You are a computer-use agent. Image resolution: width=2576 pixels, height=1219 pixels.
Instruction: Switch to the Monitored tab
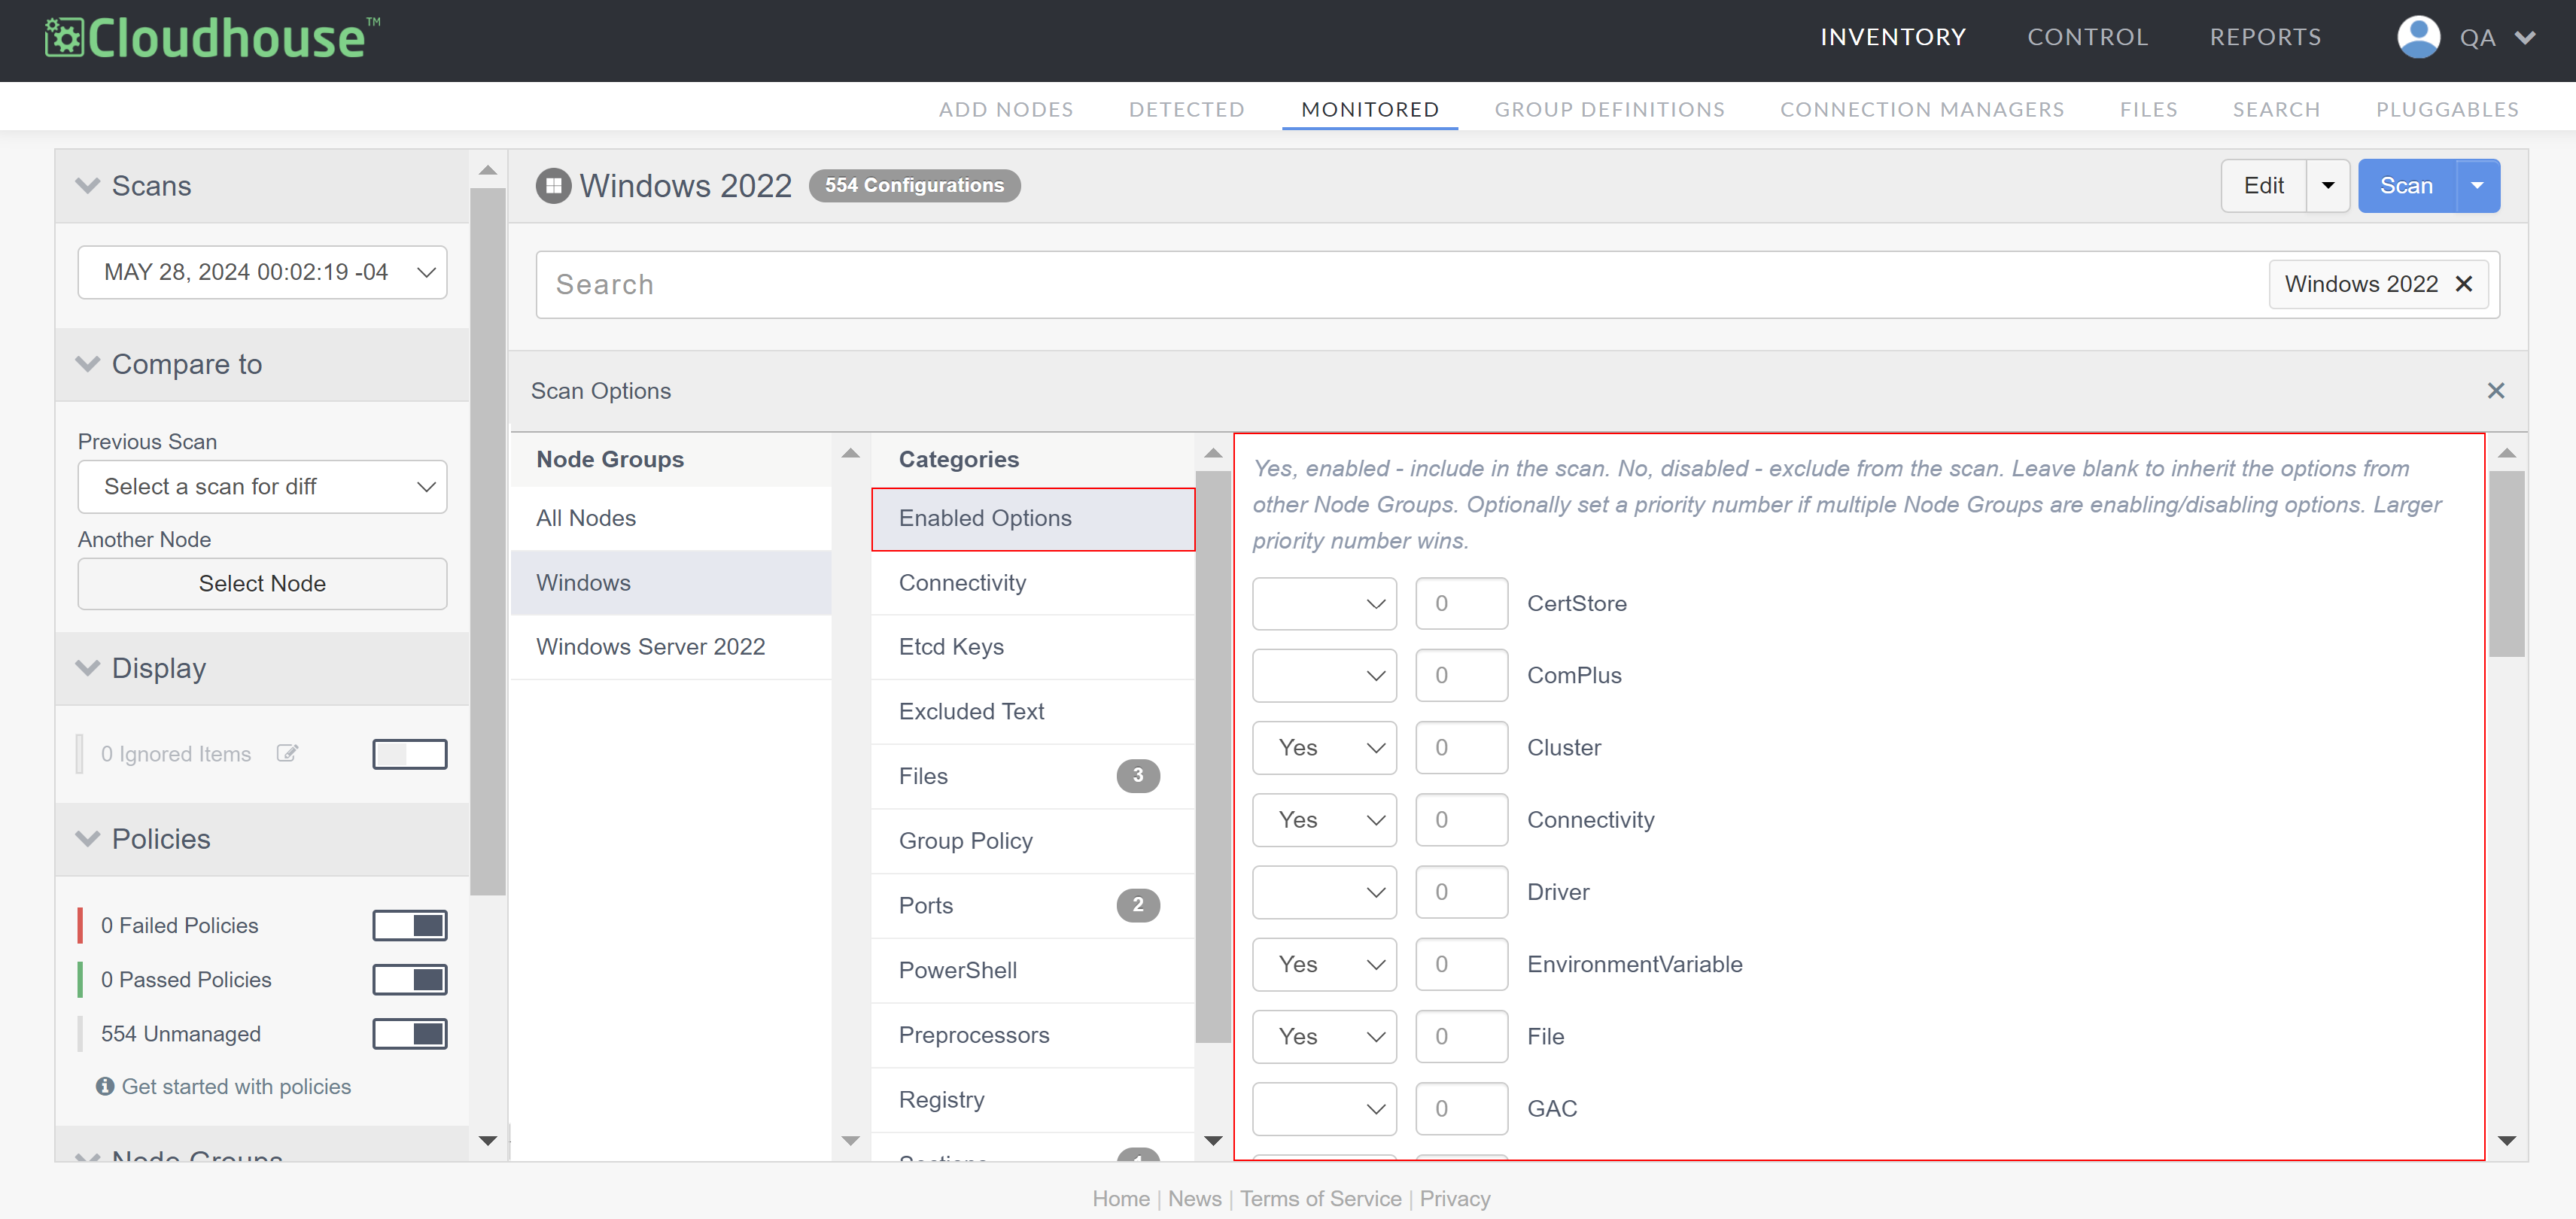click(1369, 109)
